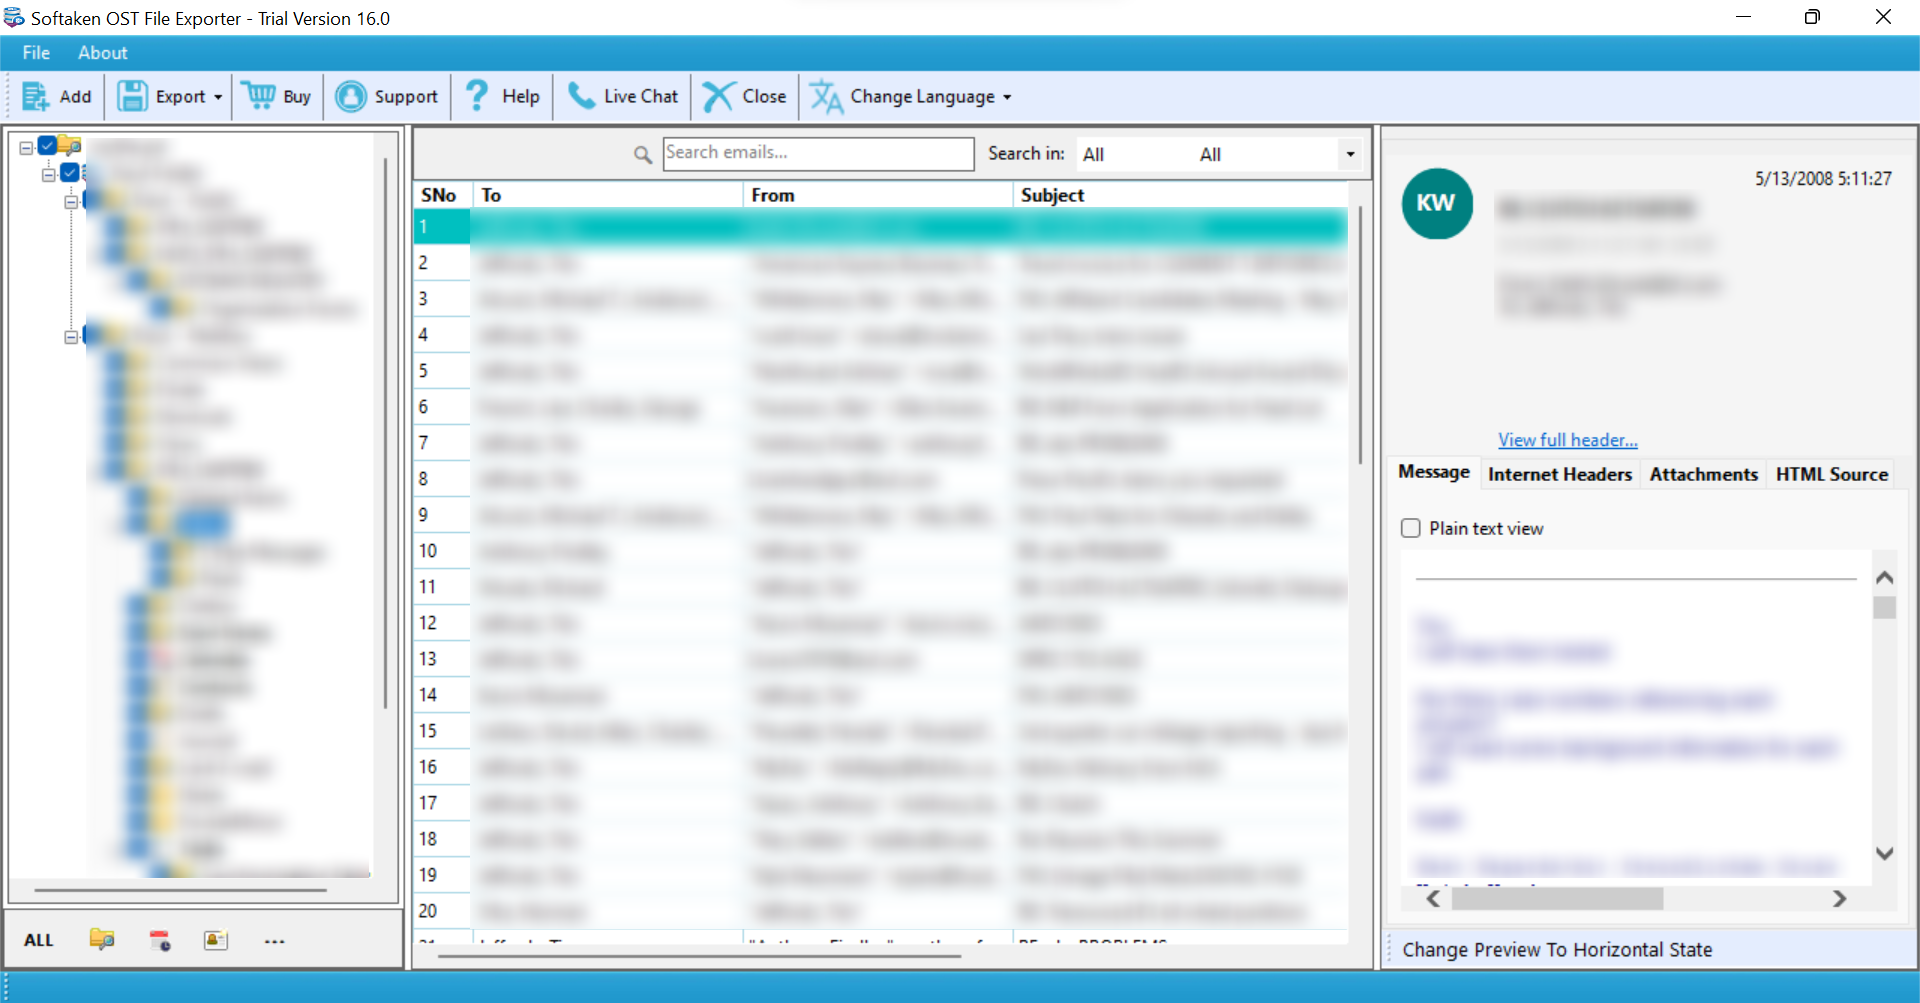Click the calendar filter icon
Viewport: 1920px width, 1003px height.
coord(160,940)
